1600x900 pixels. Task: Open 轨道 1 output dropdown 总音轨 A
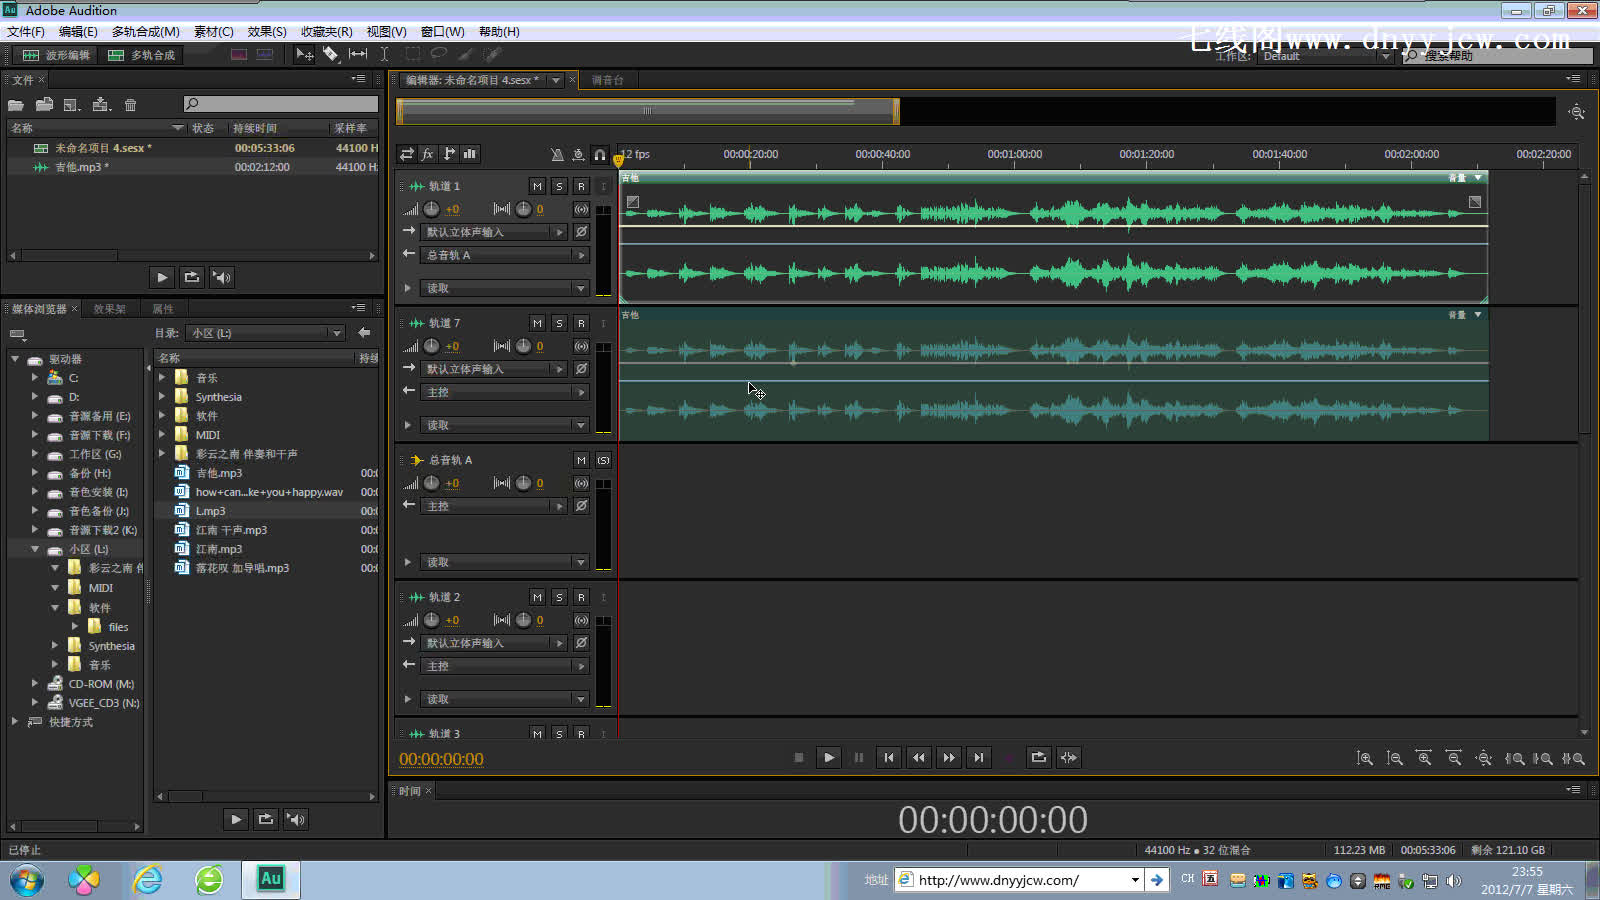(x=505, y=255)
